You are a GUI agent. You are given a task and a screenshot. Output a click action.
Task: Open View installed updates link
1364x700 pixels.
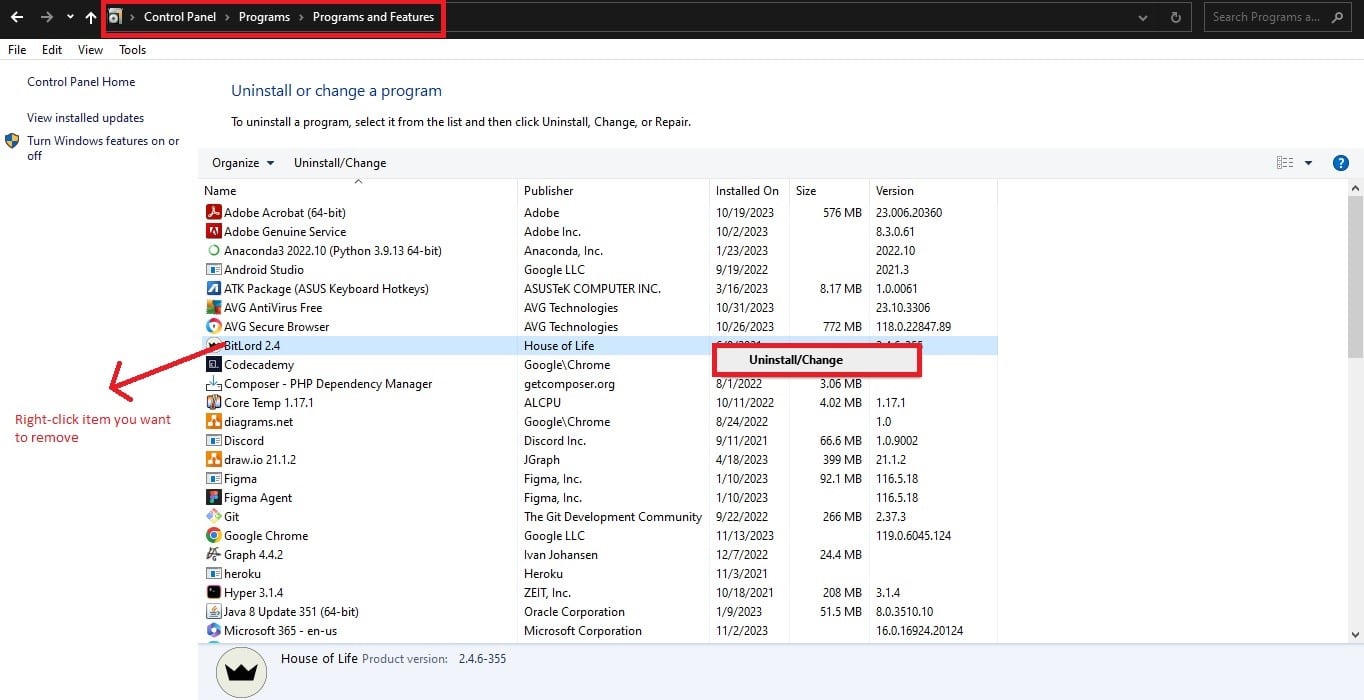pyautogui.click(x=85, y=118)
